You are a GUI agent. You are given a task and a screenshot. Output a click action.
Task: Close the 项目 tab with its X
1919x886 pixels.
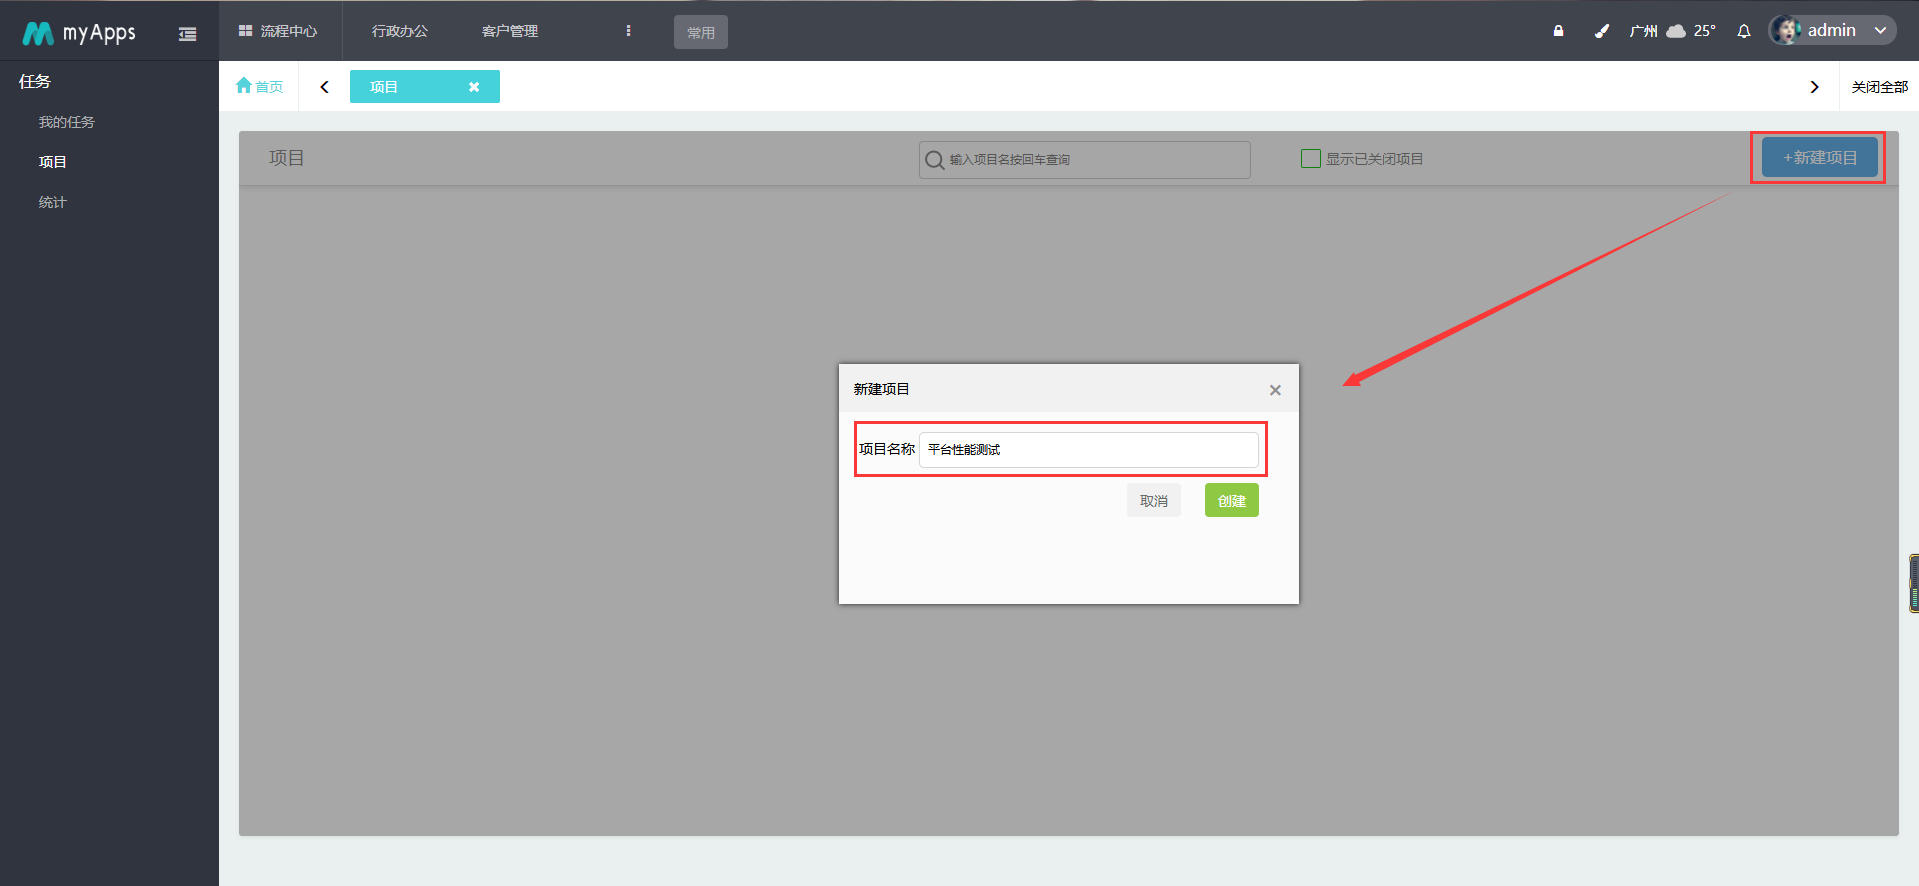point(474,87)
